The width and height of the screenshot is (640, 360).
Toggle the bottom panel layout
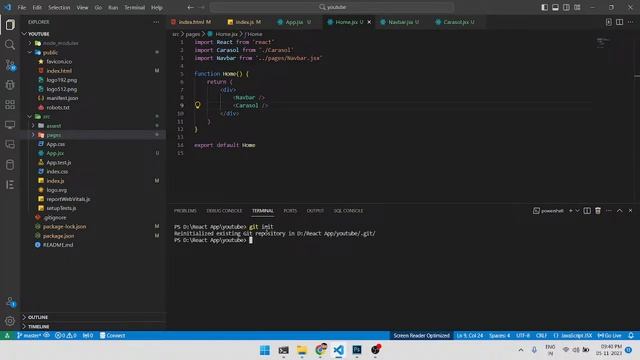point(556,7)
